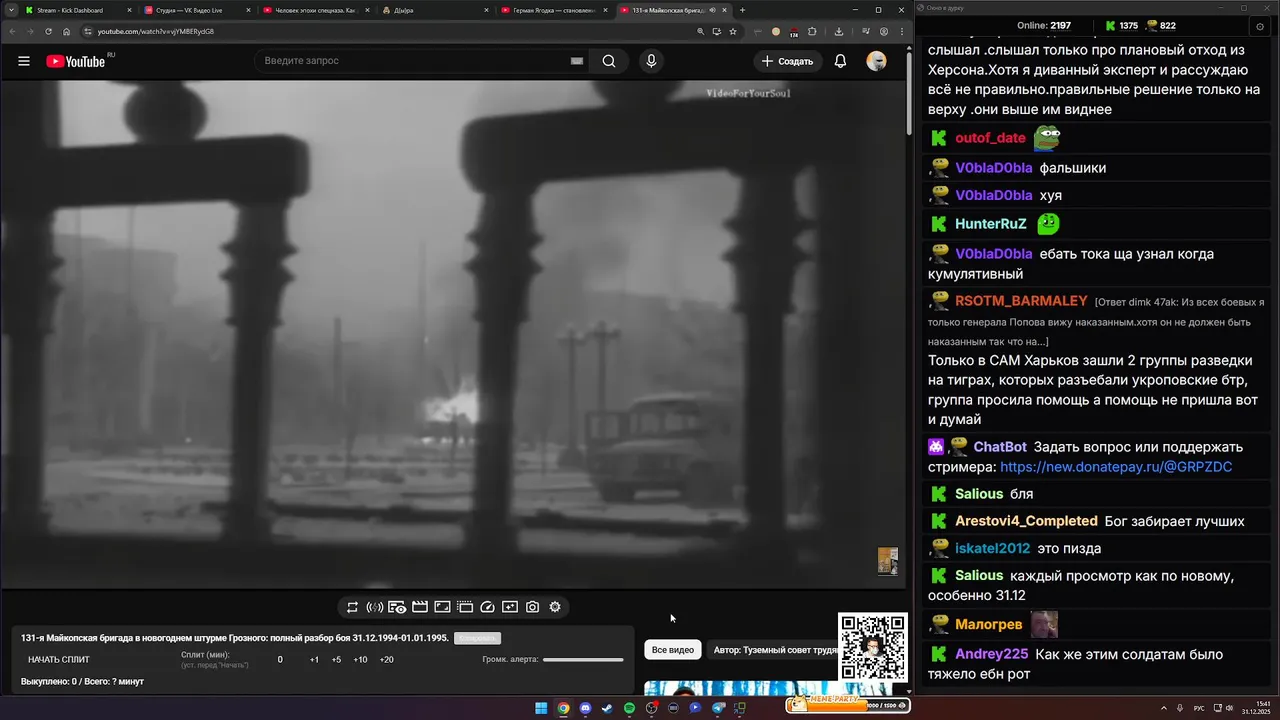1280x720 pixels.
Task: Open Windows Start menu
Action: click(541, 708)
